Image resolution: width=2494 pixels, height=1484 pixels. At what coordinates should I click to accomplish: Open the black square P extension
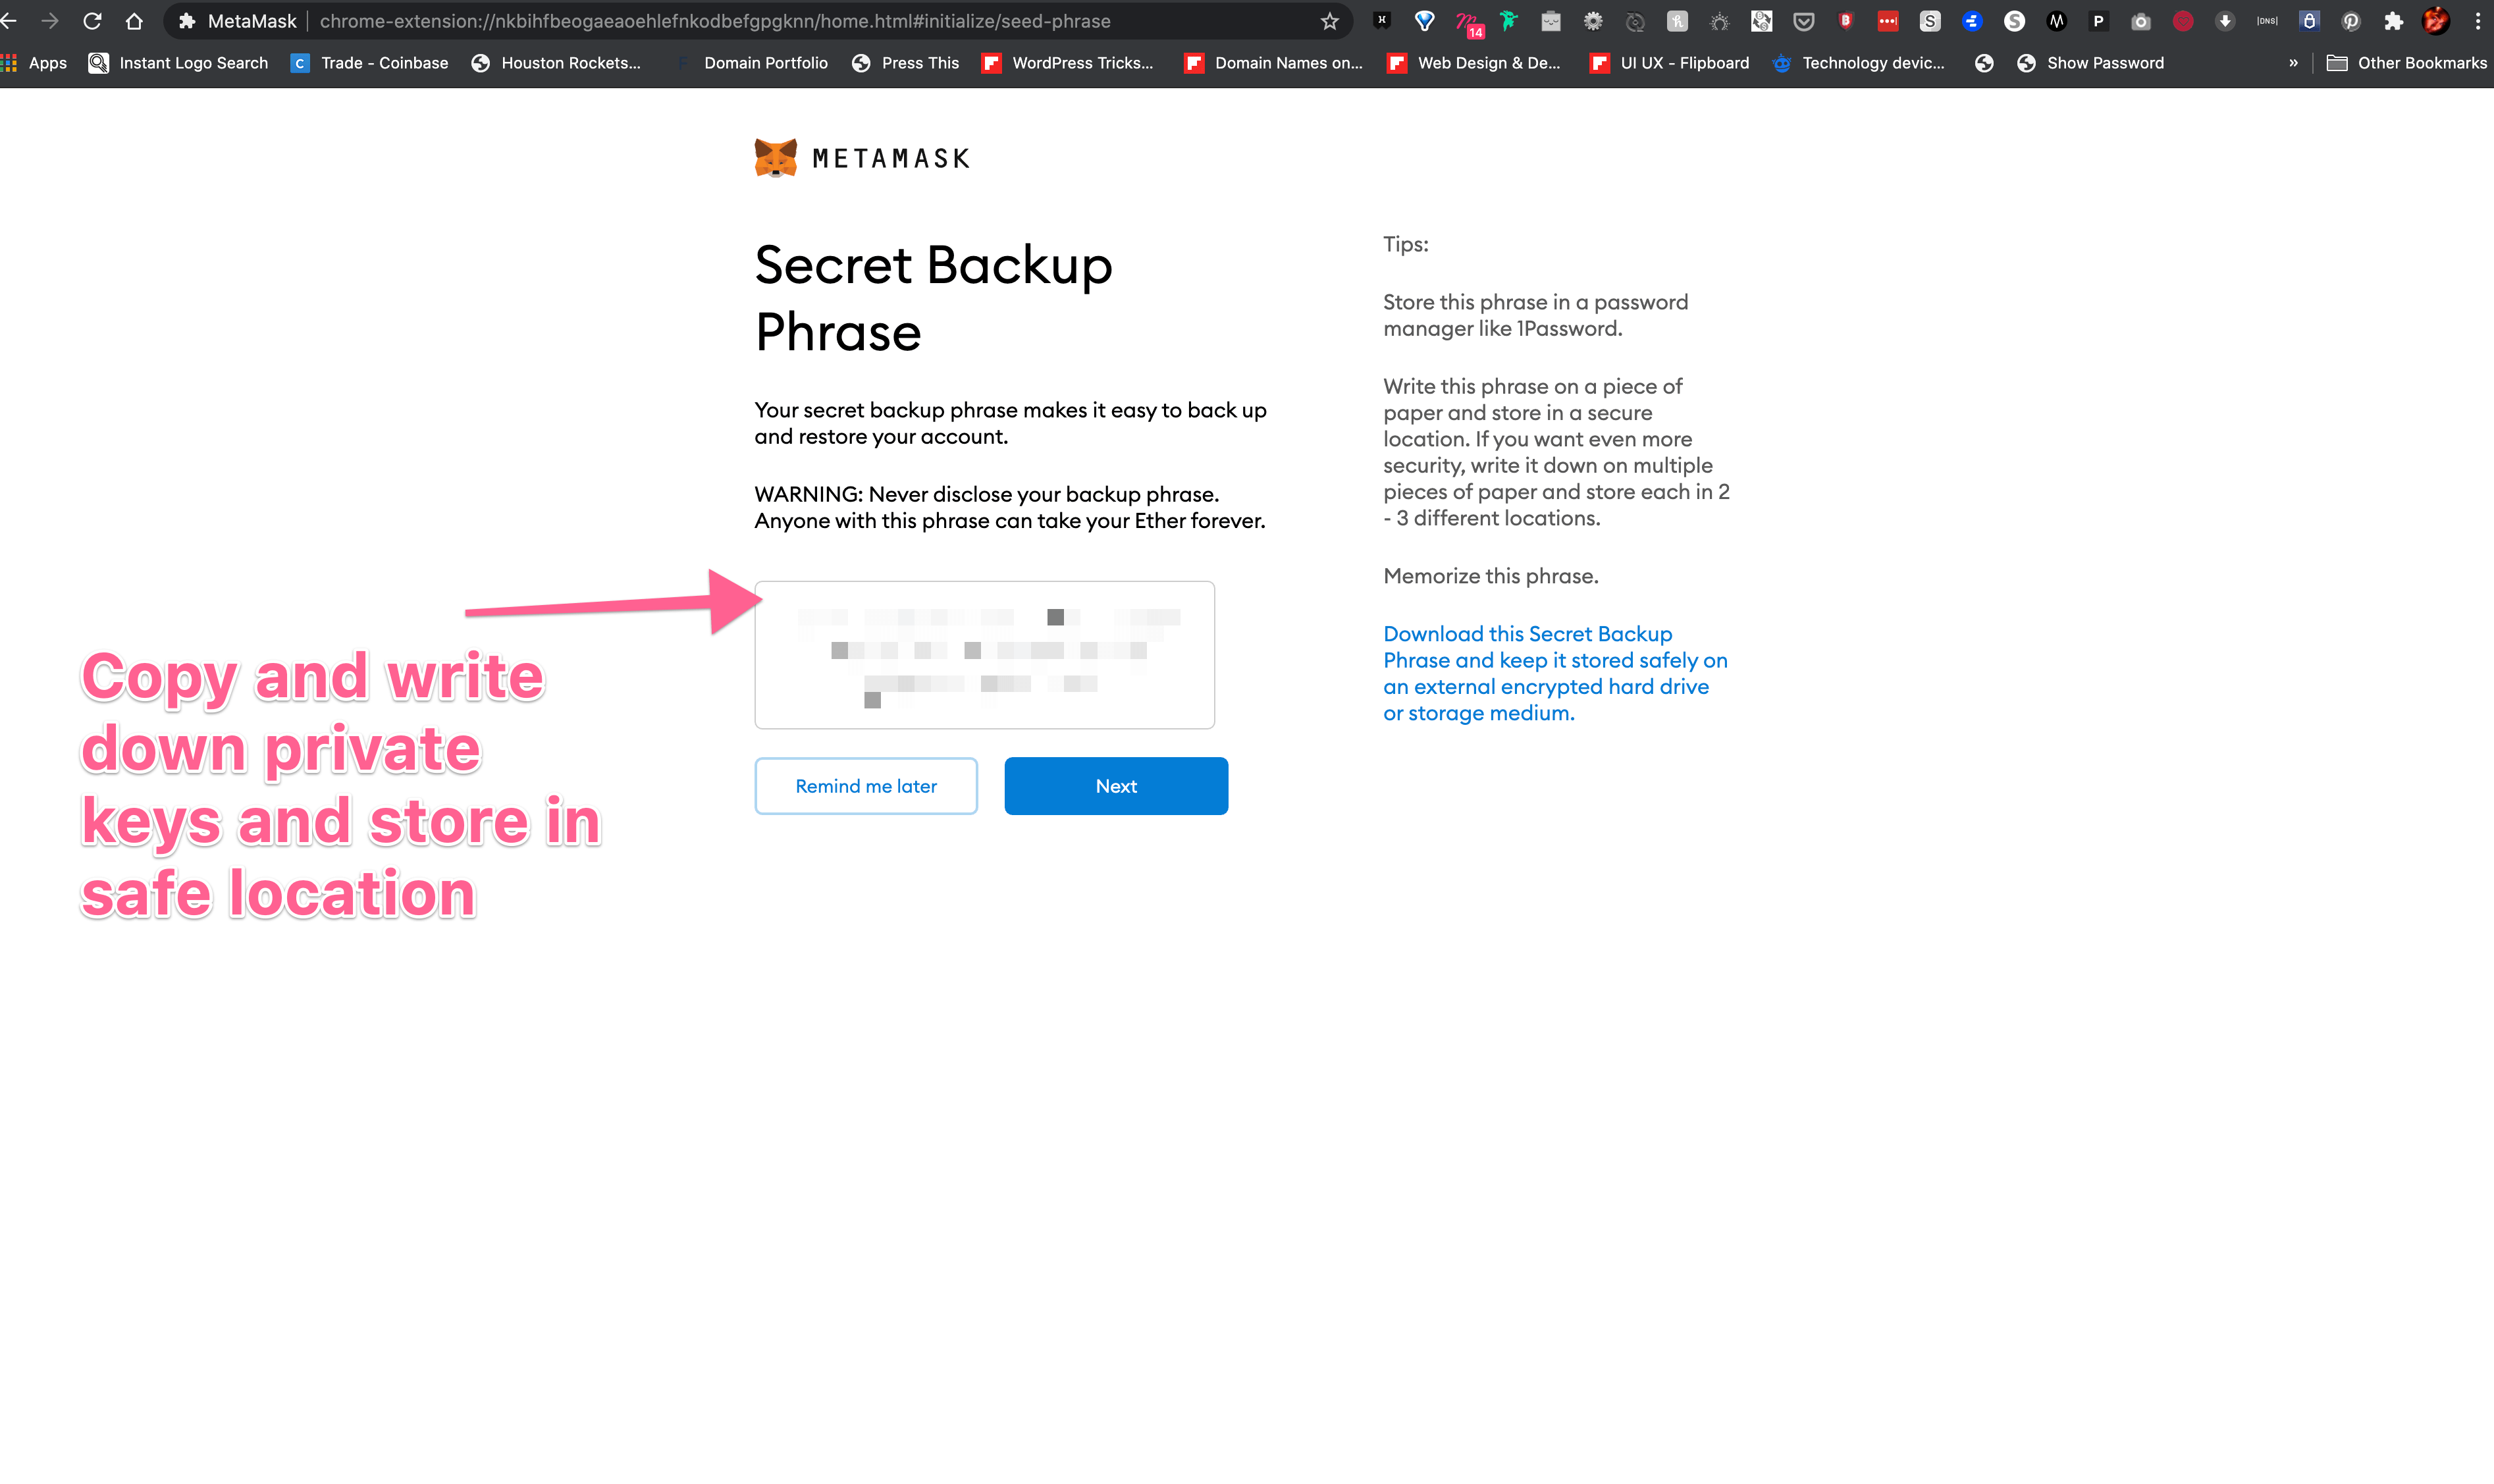tap(2098, 21)
